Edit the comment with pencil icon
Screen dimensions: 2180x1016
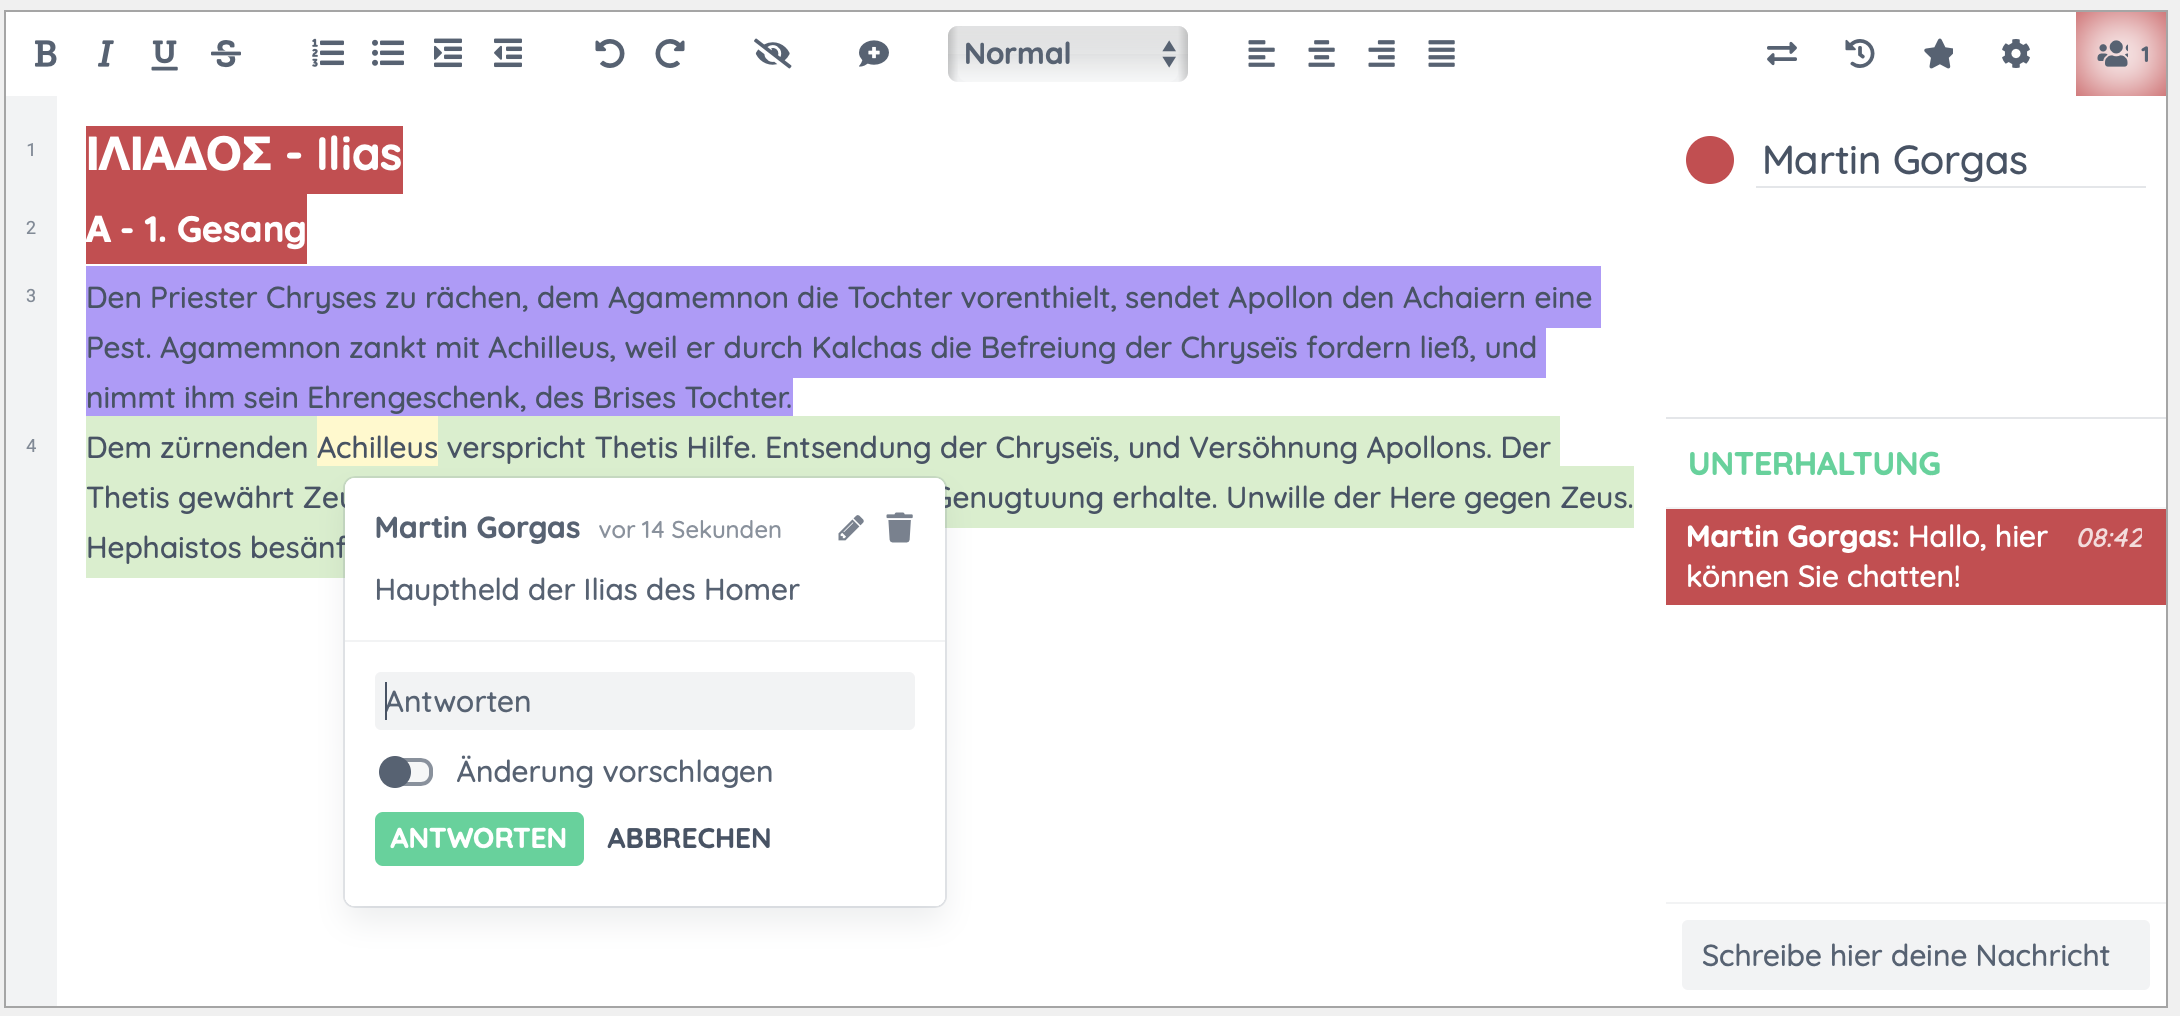pos(850,528)
